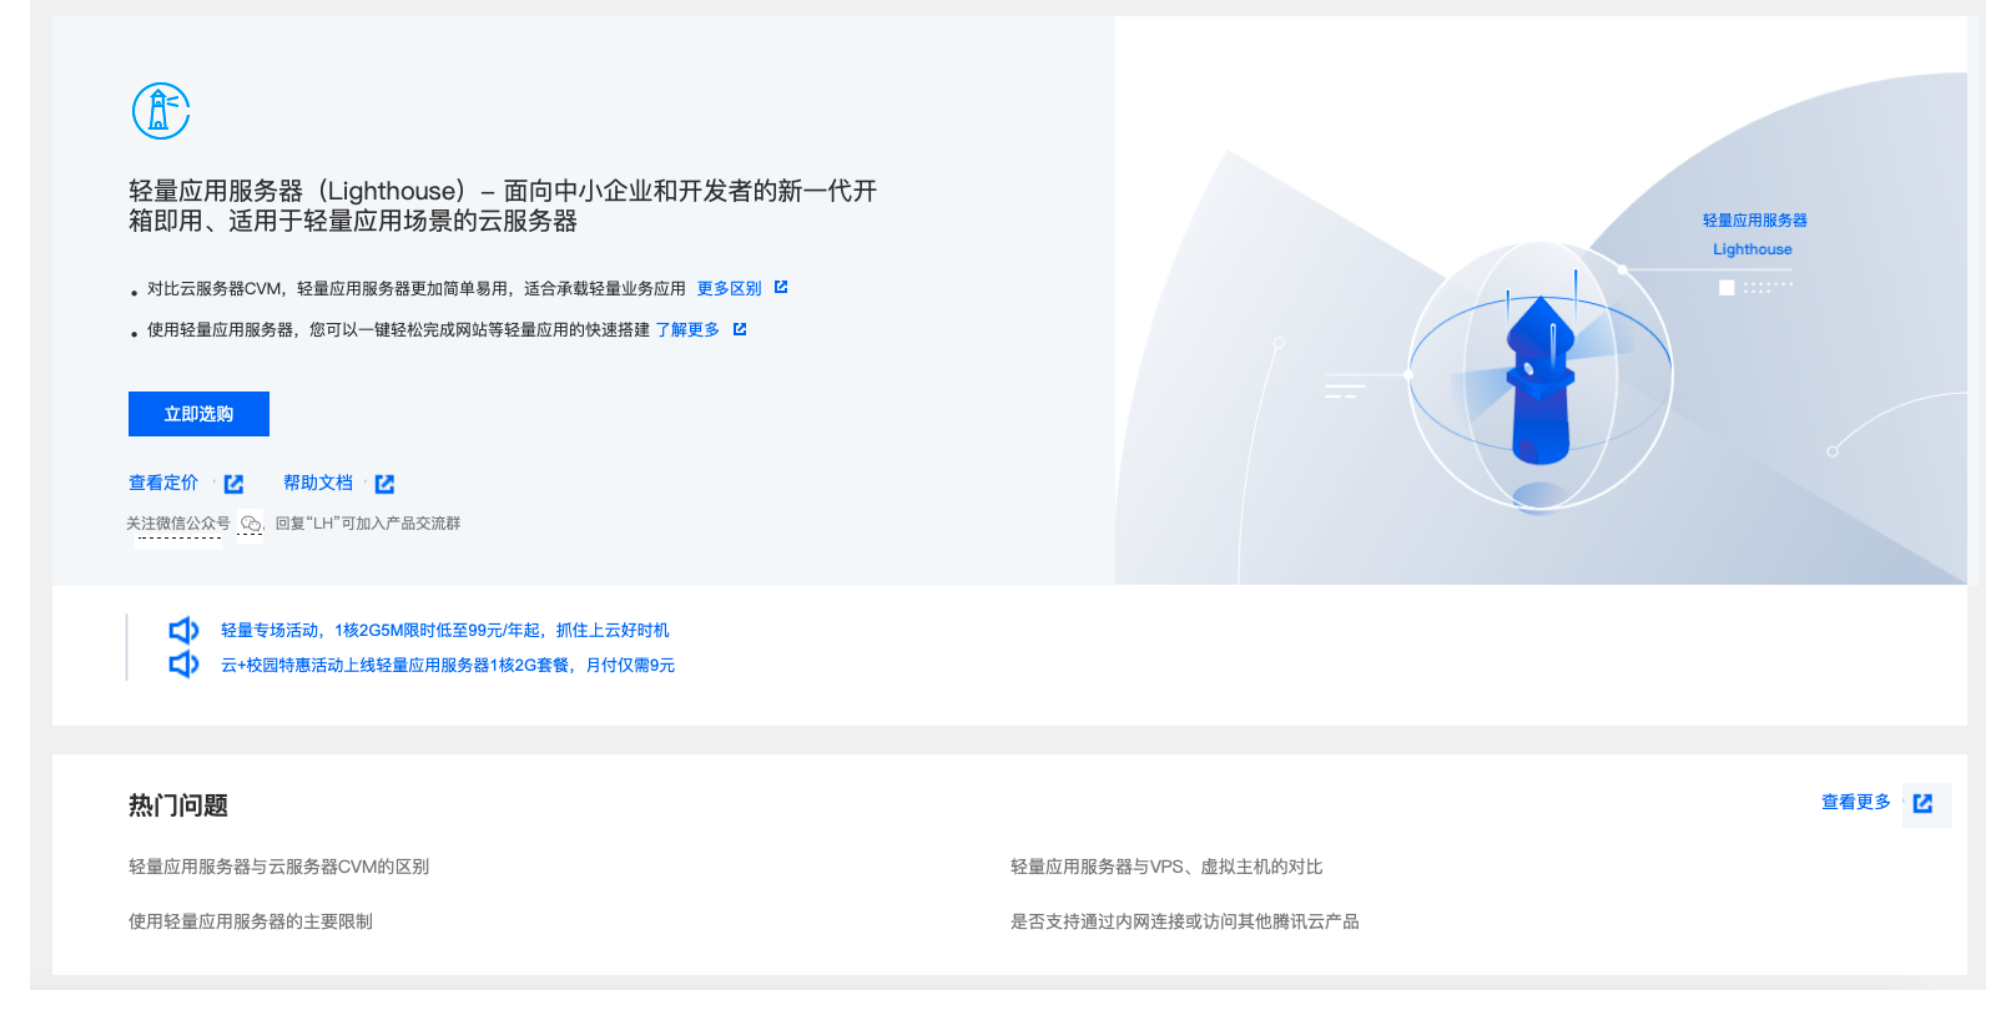Screen dimensions: 2002x1012
Task: Click external-link icon next to 查看定价
Action: (x=234, y=484)
